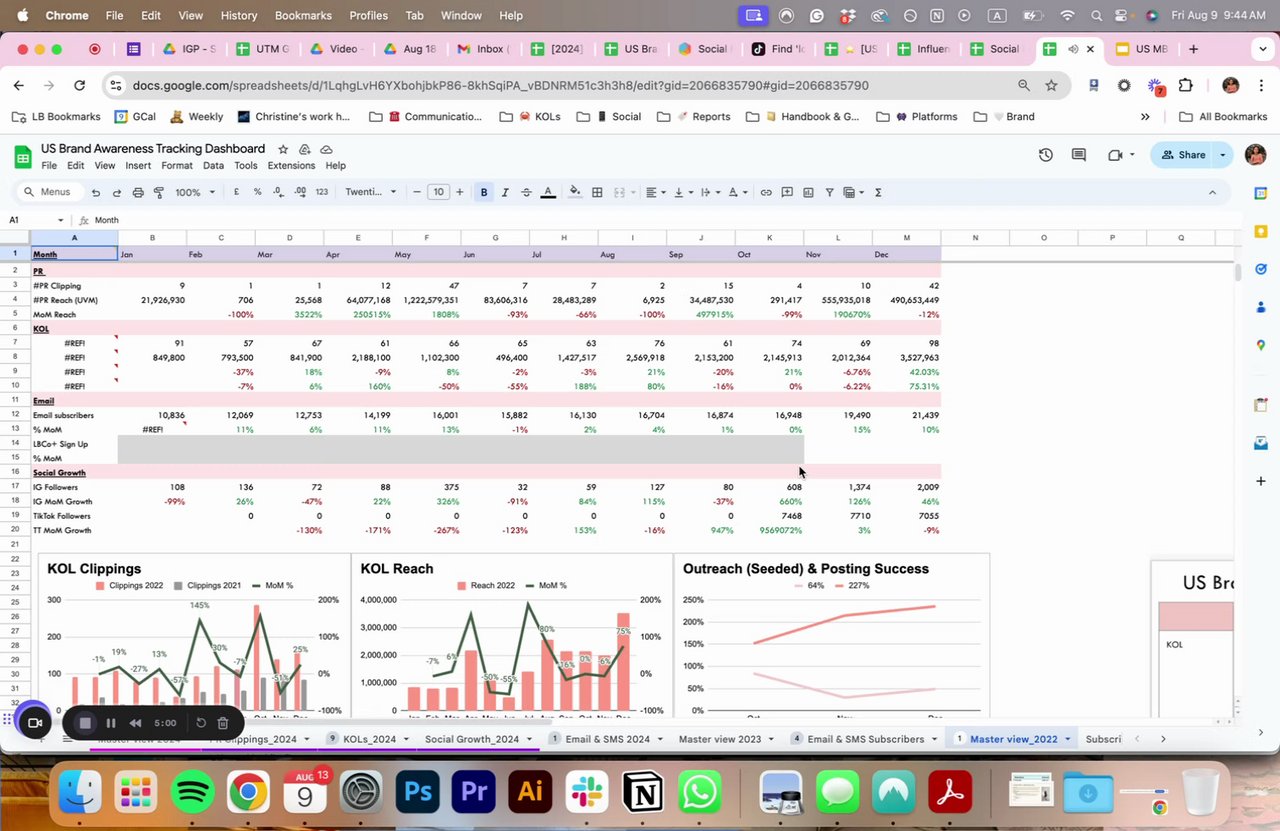
Task: Activate the paint format tool
Action: click(x=159, y=192)
